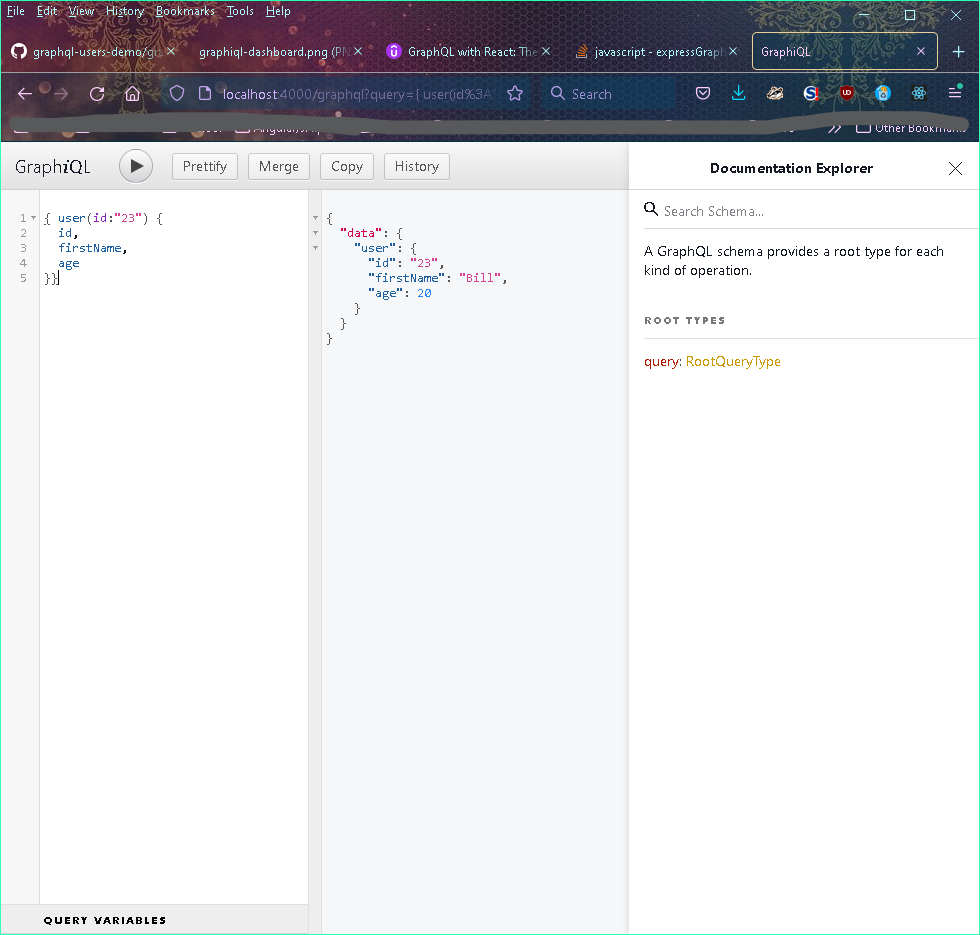Click the blue circular extension icon
The height and width of the screenshot is (935, 980).
[x=882, y=94]
